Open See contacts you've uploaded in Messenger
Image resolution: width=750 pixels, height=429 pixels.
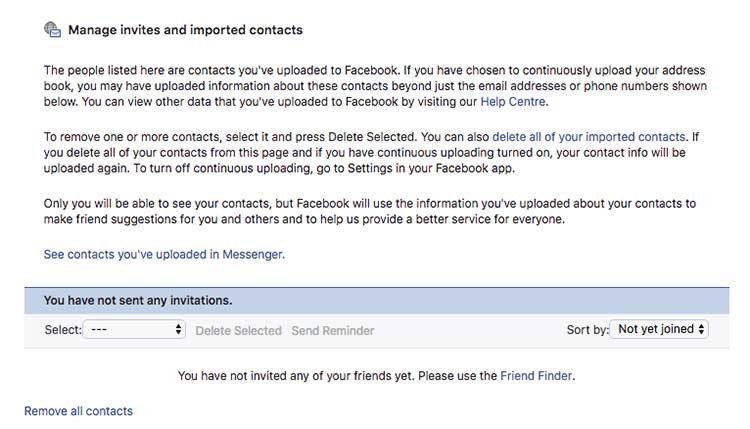(164, 254)
